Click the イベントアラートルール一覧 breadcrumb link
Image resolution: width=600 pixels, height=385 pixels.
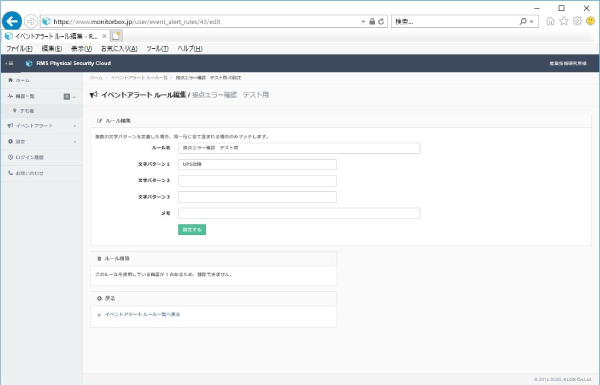[139, 78]
